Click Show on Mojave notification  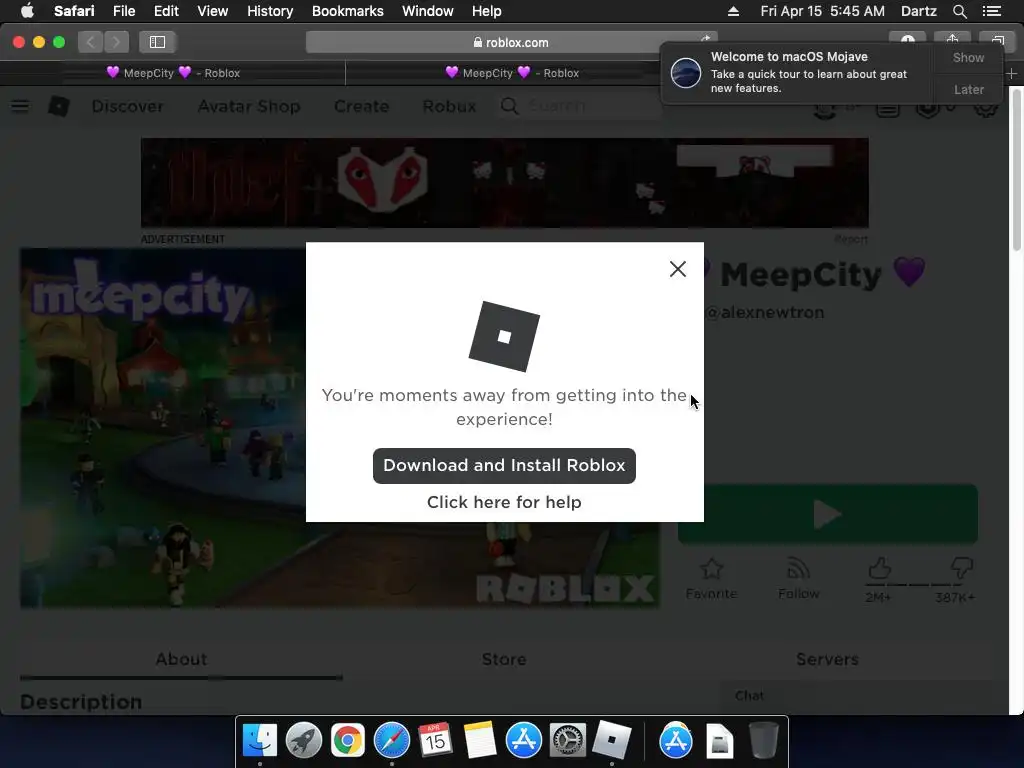click(x=968, y=57)
